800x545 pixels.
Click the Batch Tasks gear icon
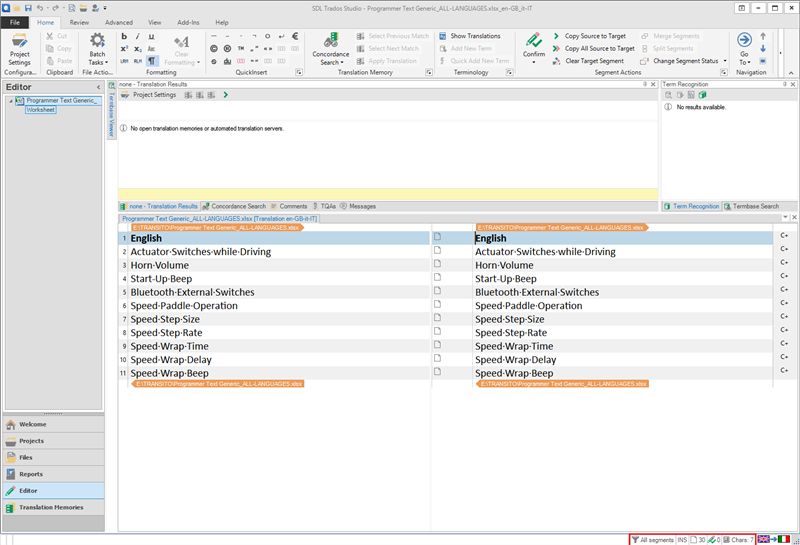[x=97, y=40]
